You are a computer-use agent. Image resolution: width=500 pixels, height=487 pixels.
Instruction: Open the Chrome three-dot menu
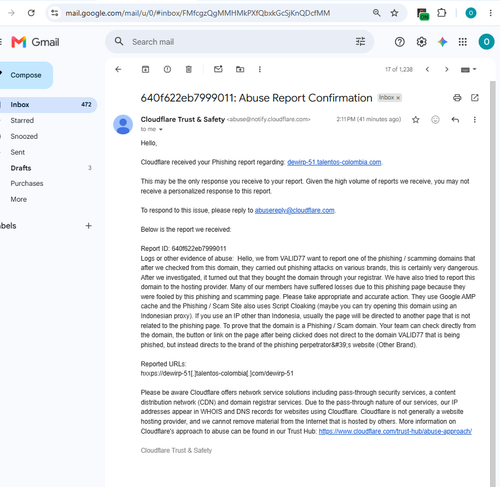[x=490, y=13]
